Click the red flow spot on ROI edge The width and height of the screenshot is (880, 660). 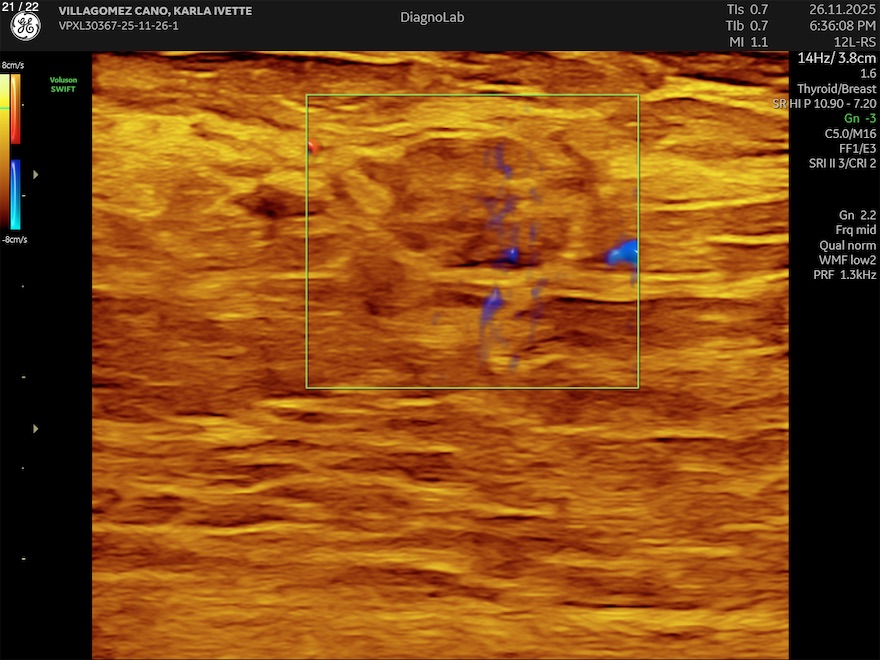(x=313, y=147)
